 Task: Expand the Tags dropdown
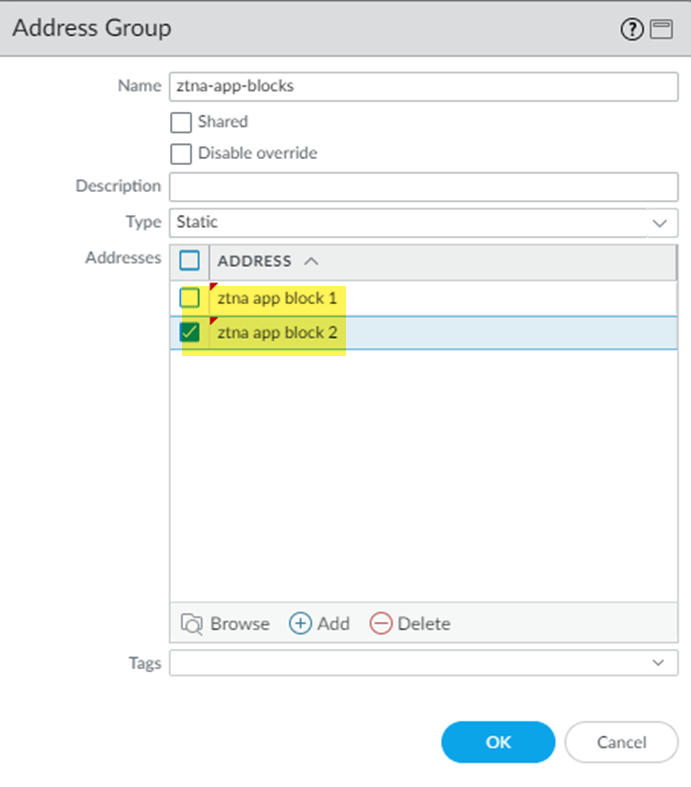tap(424, 663)
